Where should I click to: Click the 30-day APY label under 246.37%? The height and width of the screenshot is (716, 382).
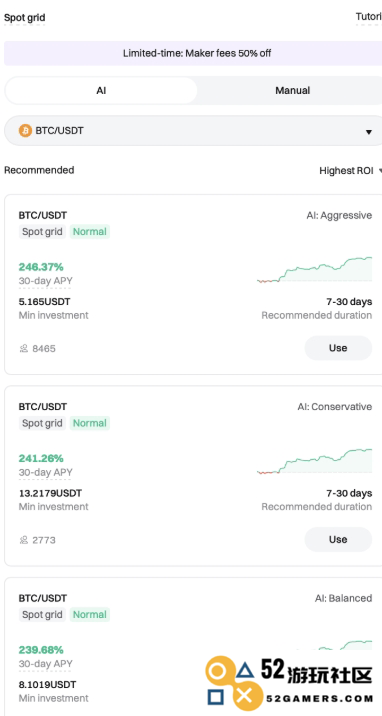pyautogui.click(x=45, y=281)
